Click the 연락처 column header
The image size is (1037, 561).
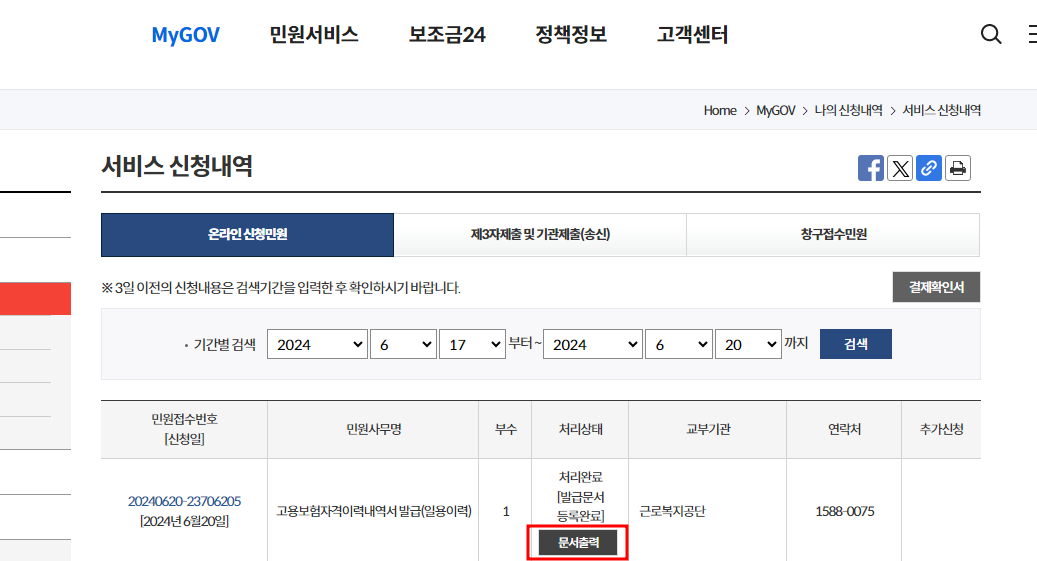(844, 429)
